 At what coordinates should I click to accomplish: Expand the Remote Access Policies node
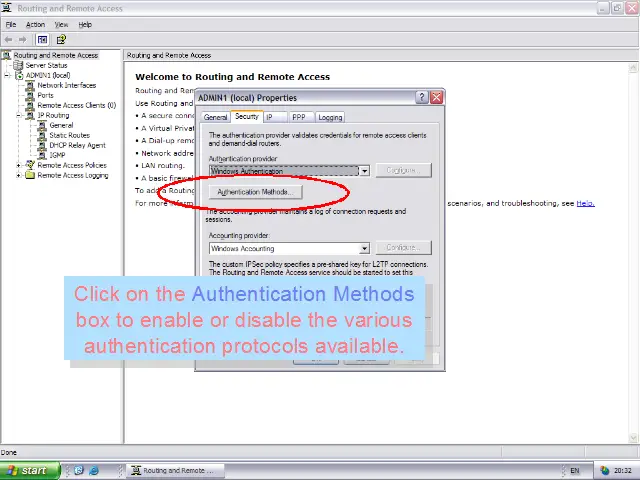tap(19, 165)
